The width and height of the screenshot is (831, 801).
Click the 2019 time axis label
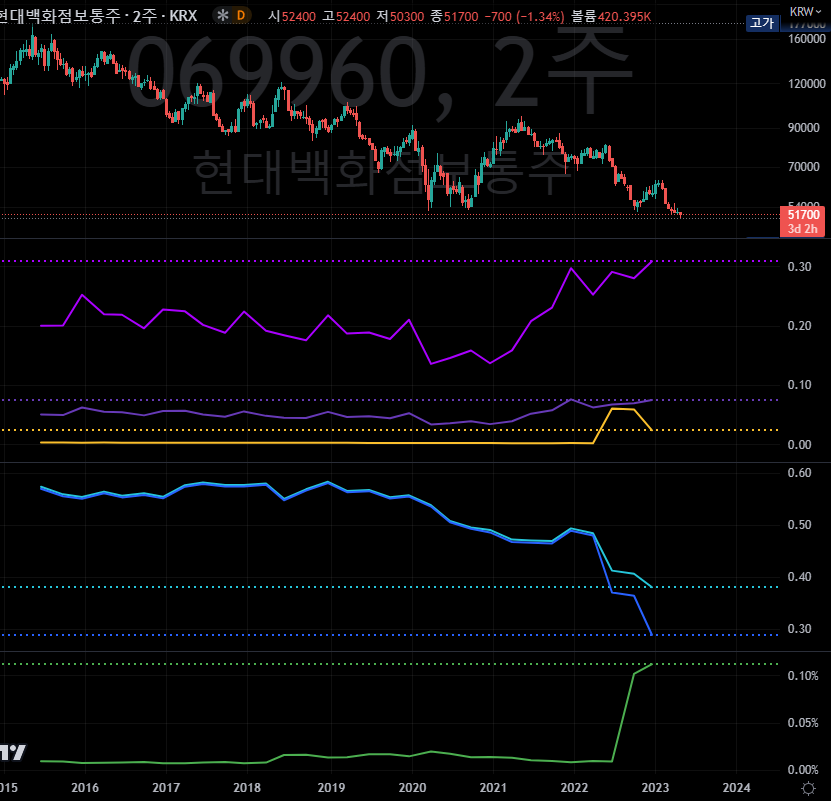pos(331,787)
